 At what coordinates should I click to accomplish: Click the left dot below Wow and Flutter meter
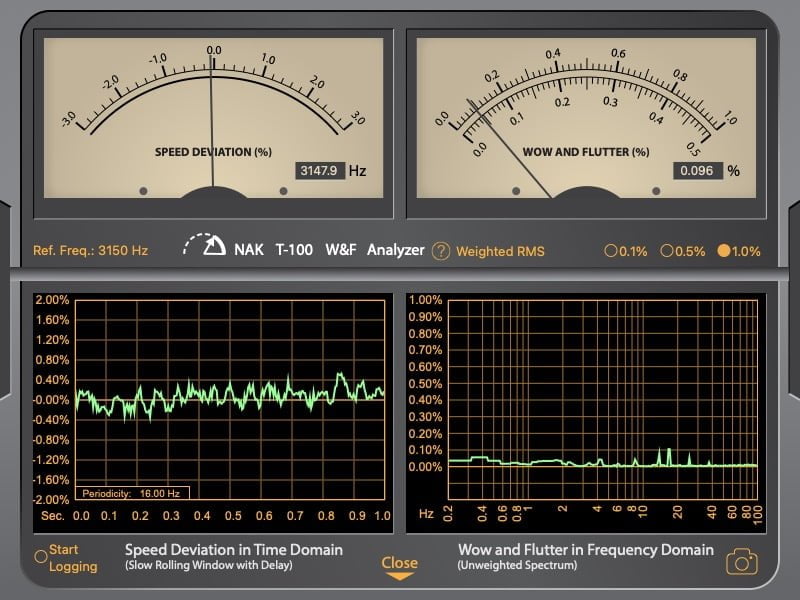coord(516,190)
